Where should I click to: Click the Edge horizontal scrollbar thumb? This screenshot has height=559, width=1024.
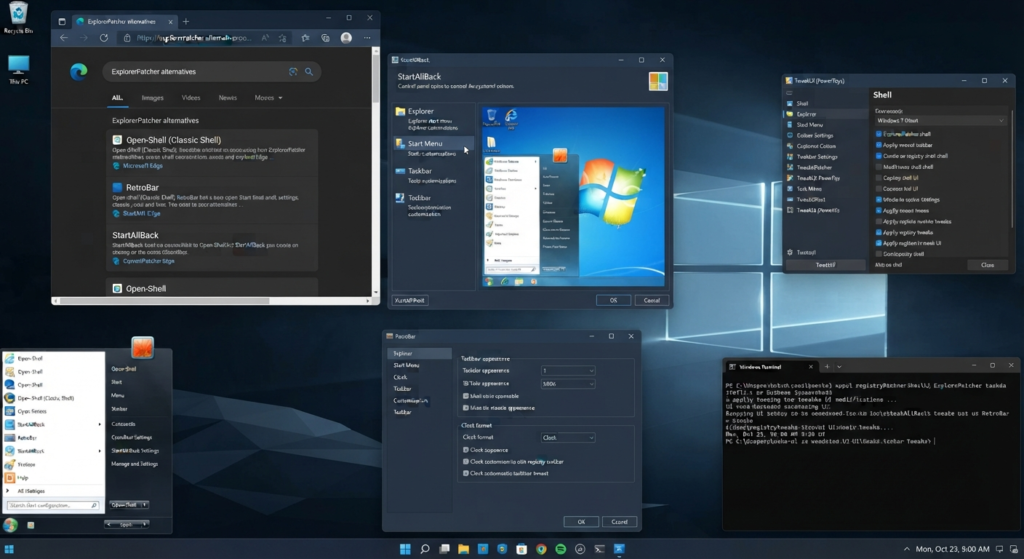[x=164, y=301]
